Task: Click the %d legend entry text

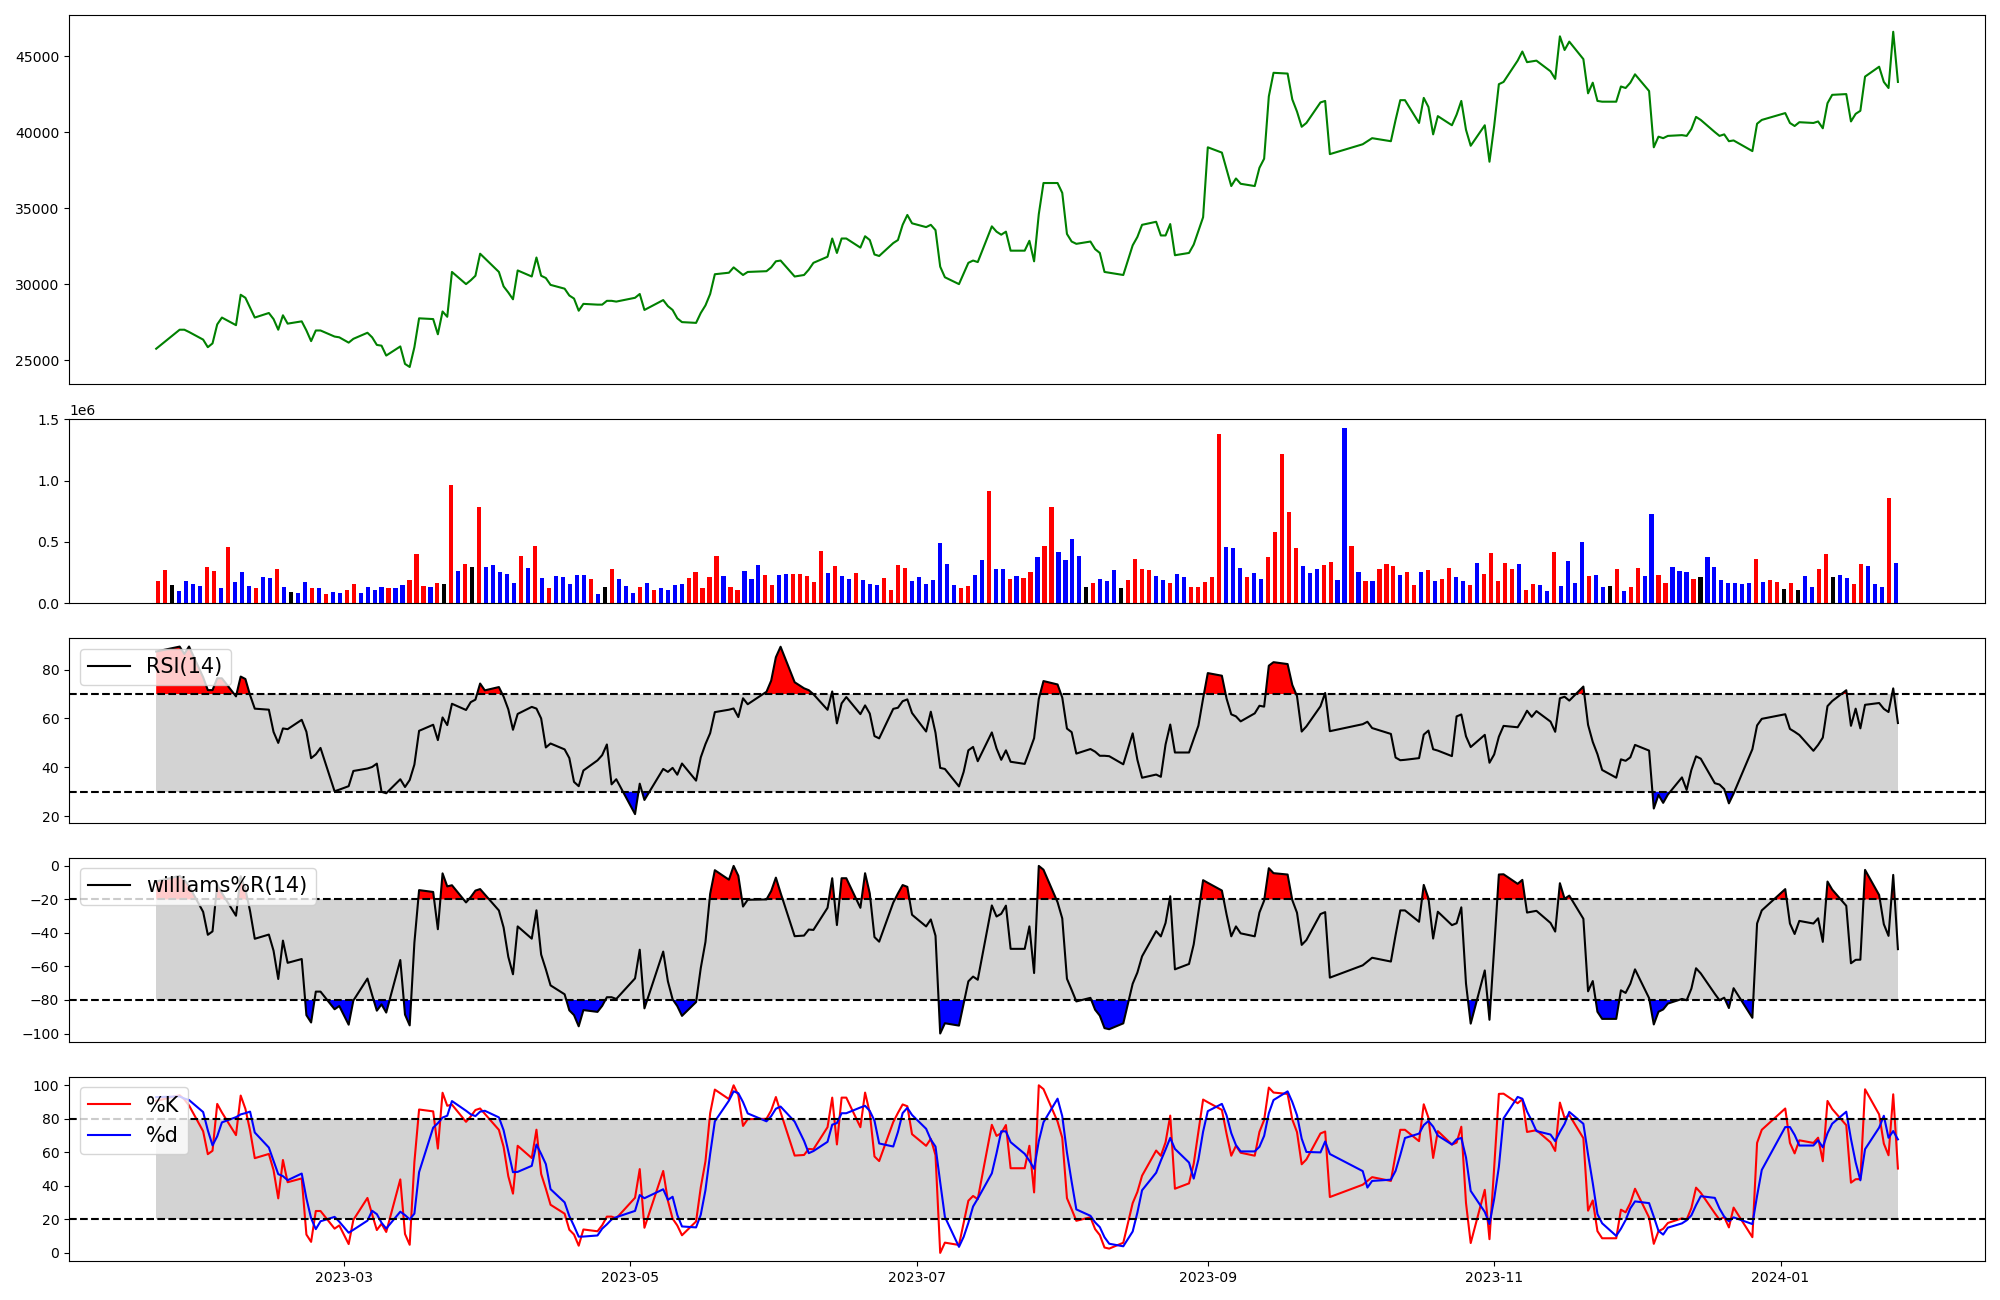Action: [162, 1135]
